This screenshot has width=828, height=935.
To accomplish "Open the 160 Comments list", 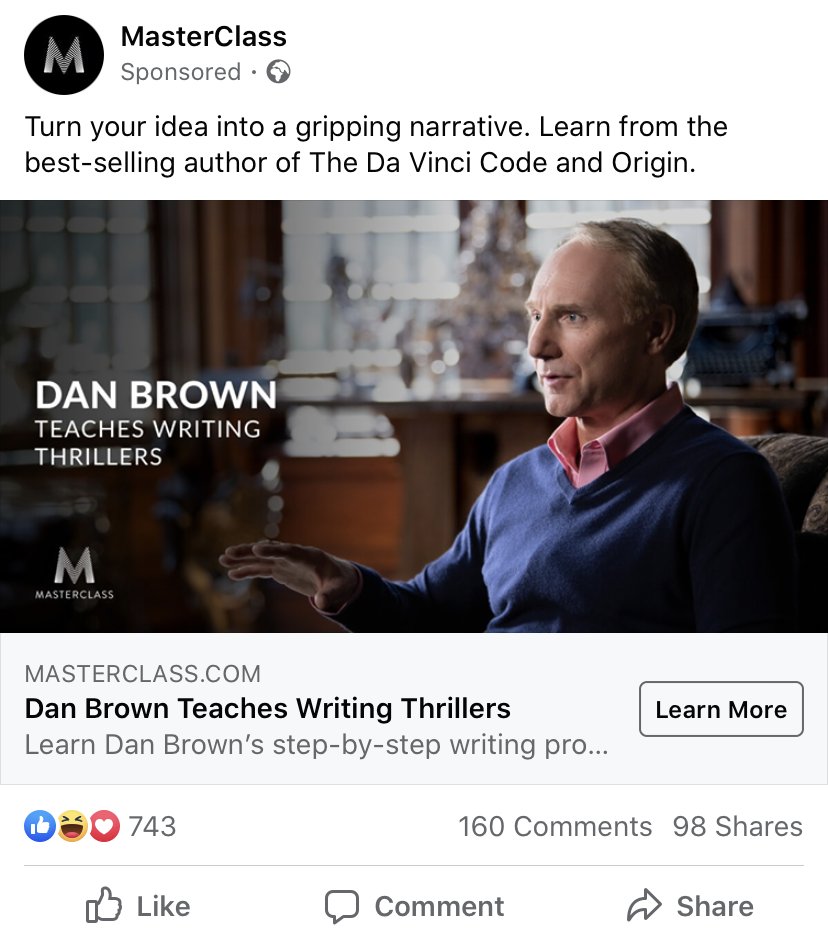I will pyautogui.click(x=555, y=826).
